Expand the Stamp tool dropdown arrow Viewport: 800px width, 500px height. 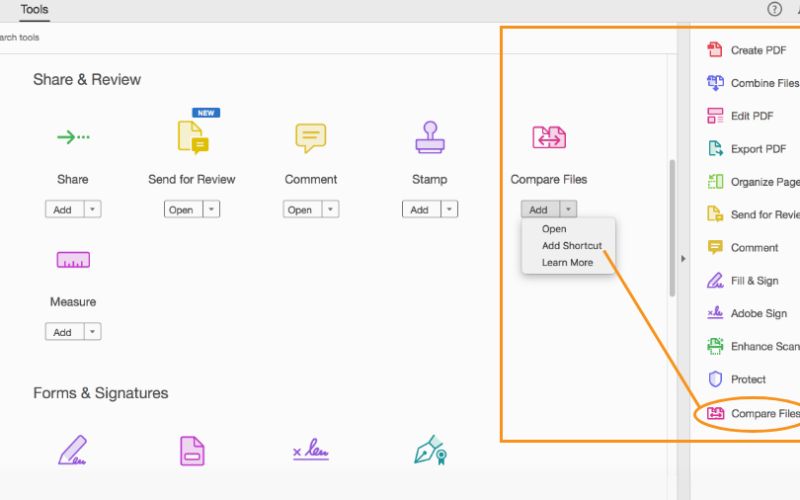(x=449, y=209)
